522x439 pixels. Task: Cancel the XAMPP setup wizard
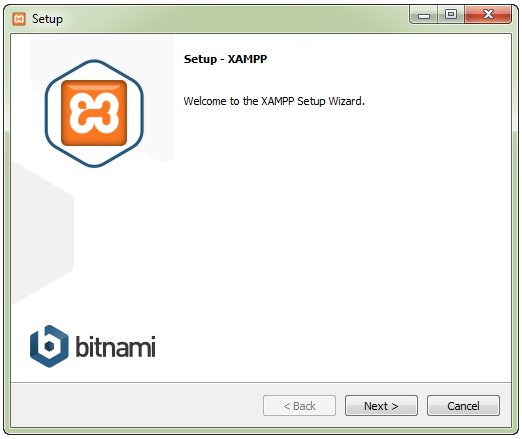pyautogui.click(x=463, y=405)
